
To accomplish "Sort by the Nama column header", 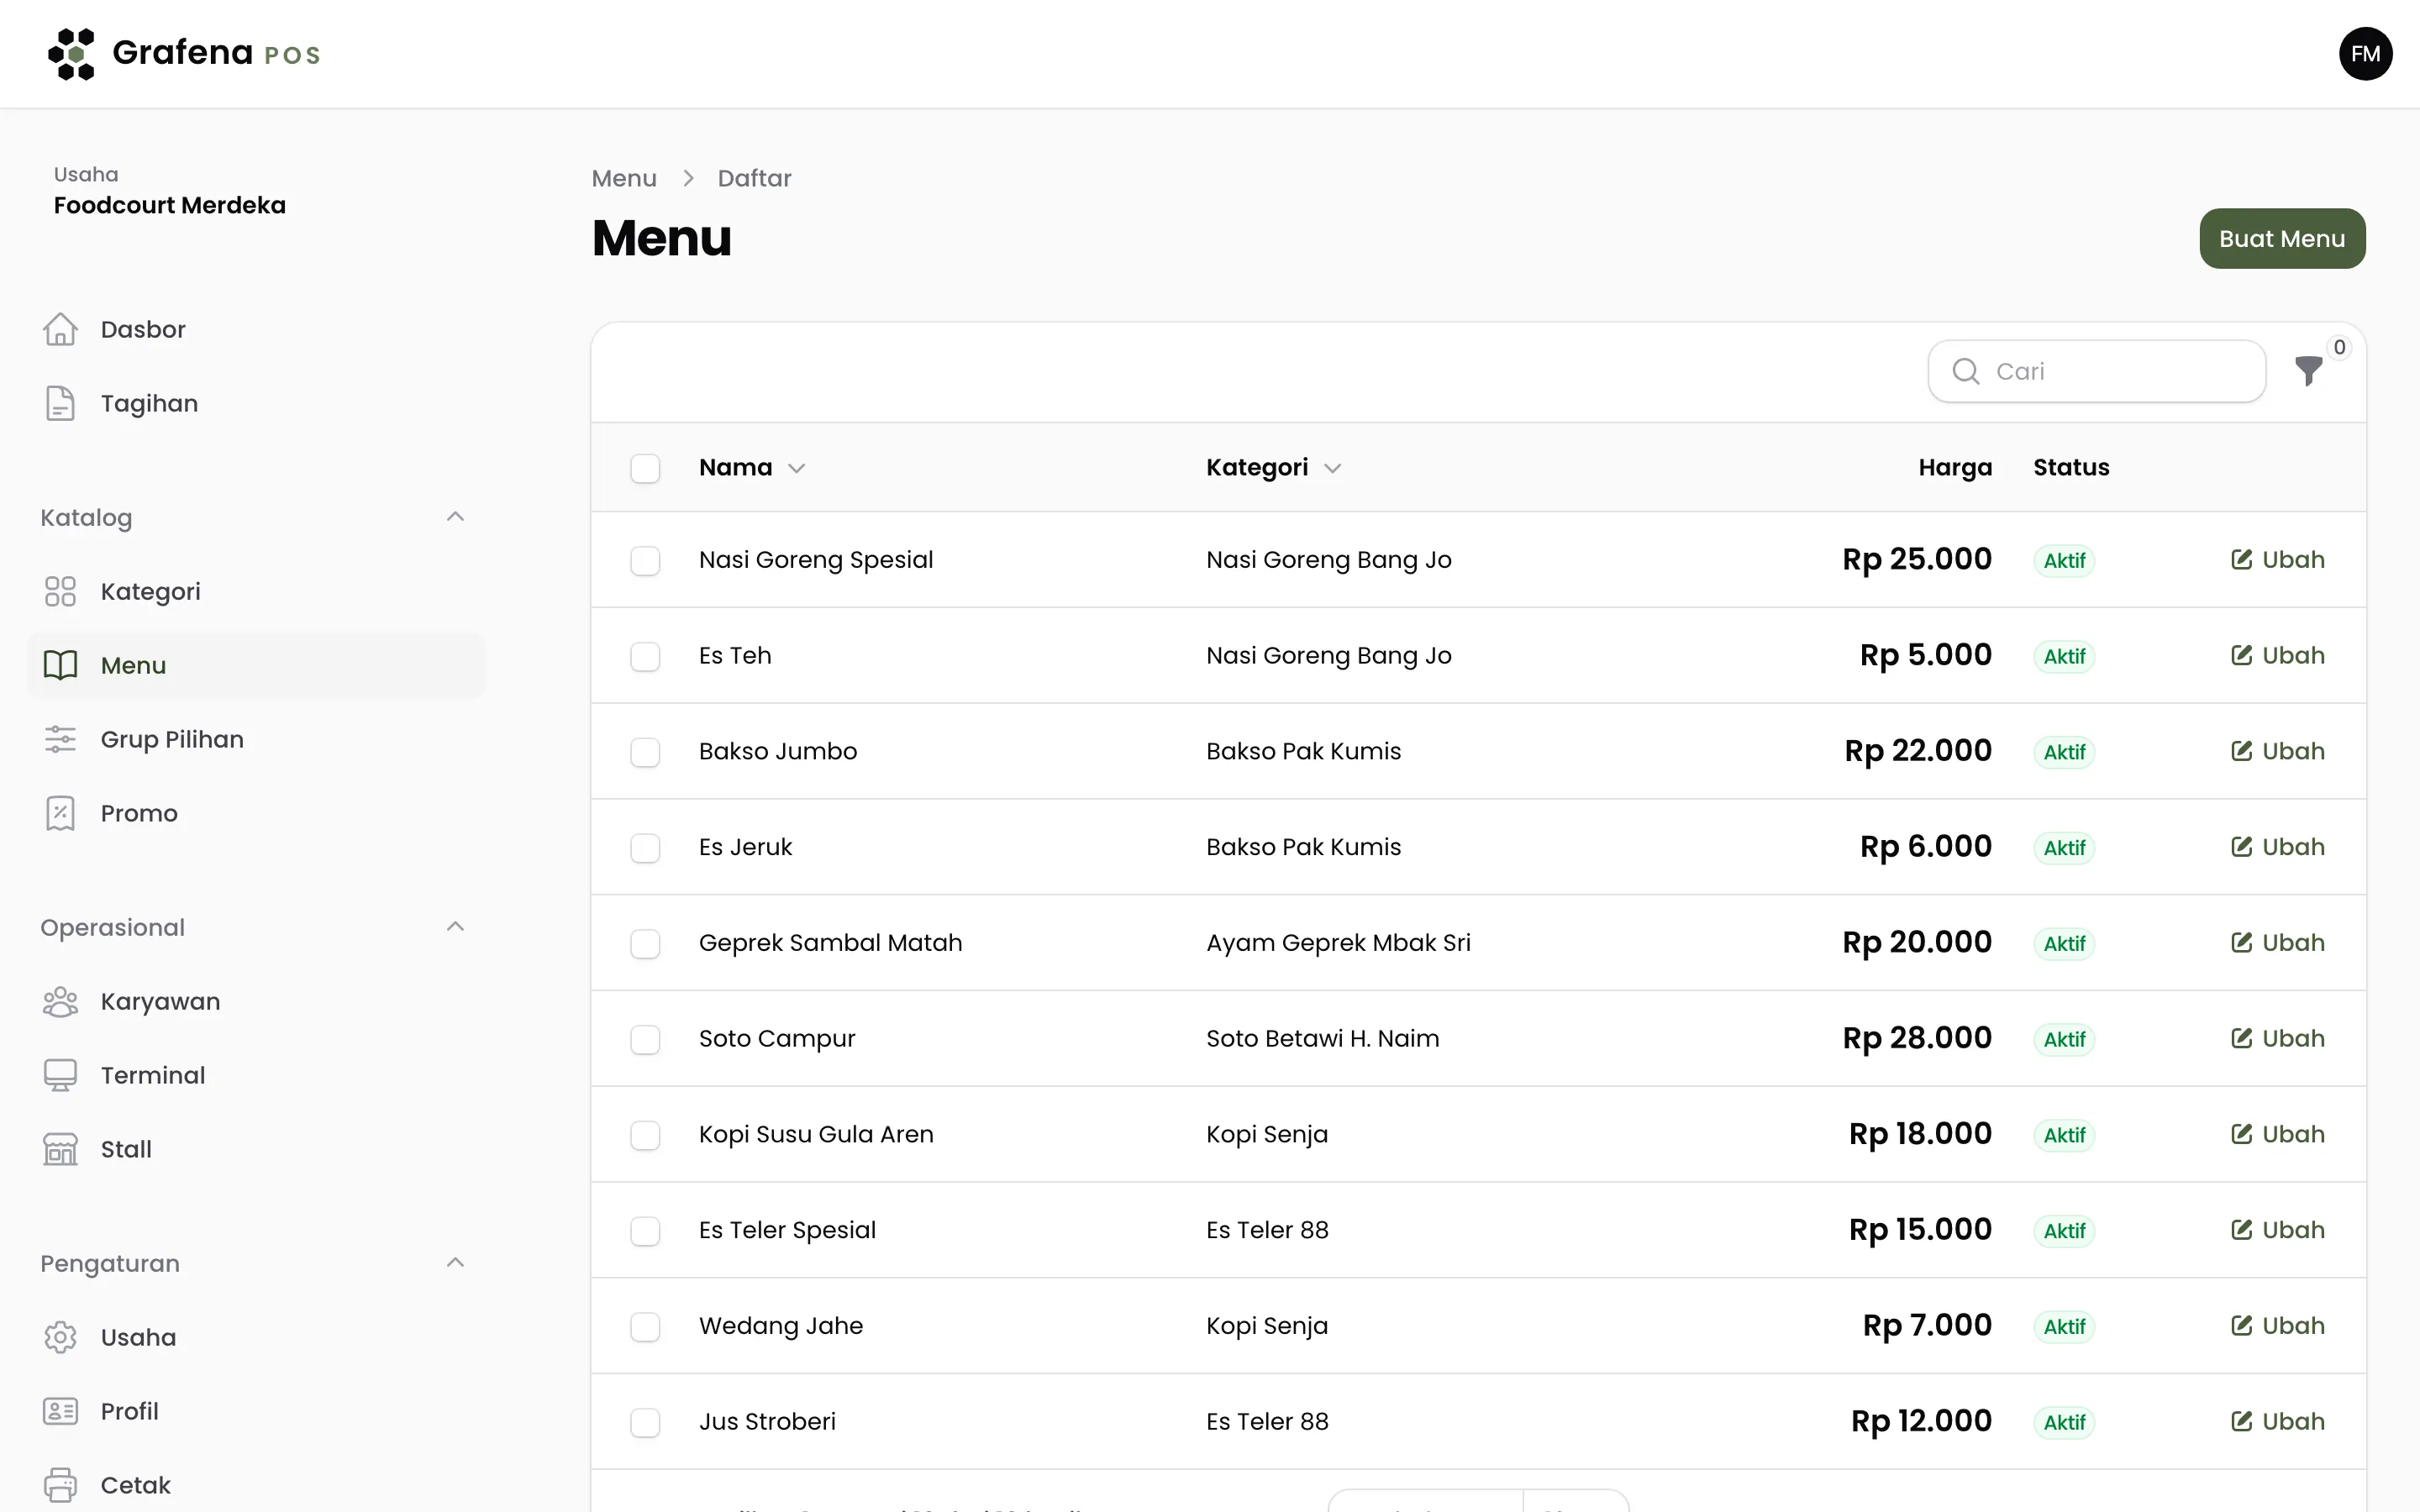I will coord(752,467).
